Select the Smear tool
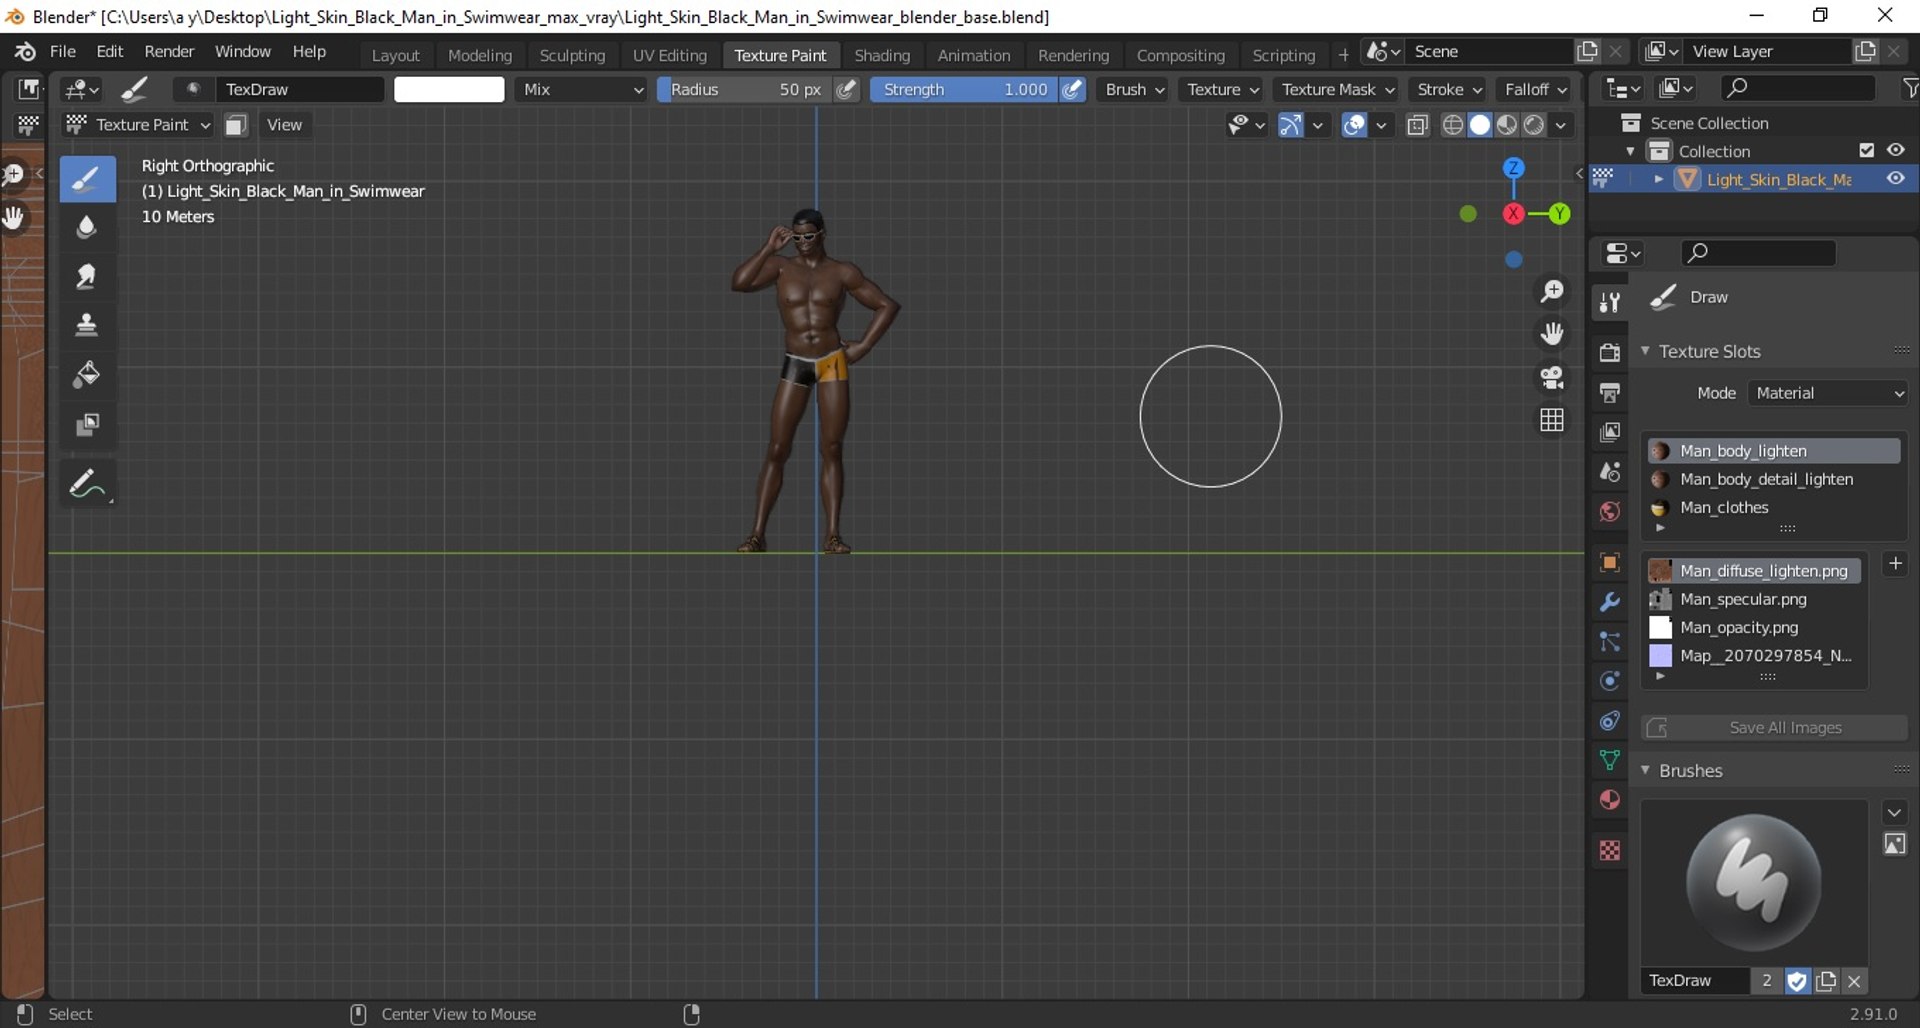Viewport: 1920px width, 1028px height. coord(87,277)
